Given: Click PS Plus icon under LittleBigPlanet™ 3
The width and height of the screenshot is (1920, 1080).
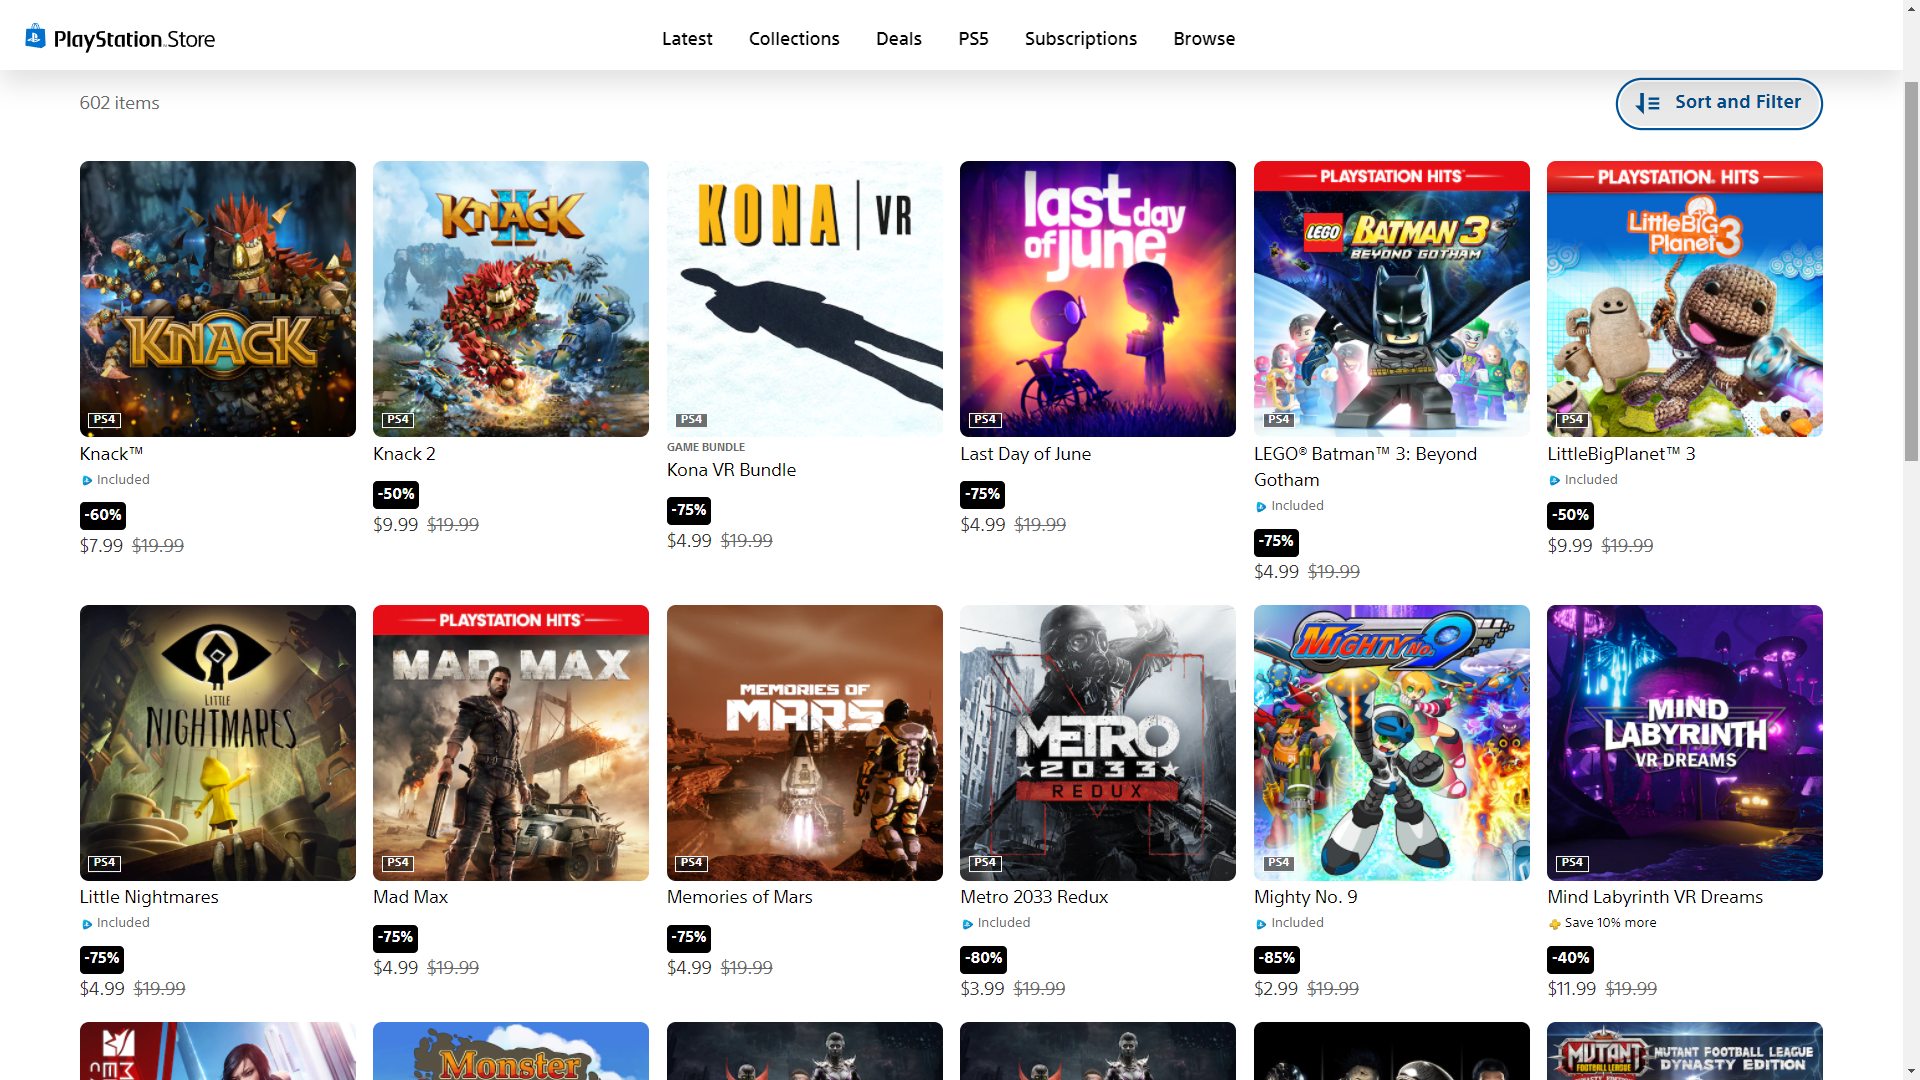Looking at the screenshot, I should coord(1554,481).
